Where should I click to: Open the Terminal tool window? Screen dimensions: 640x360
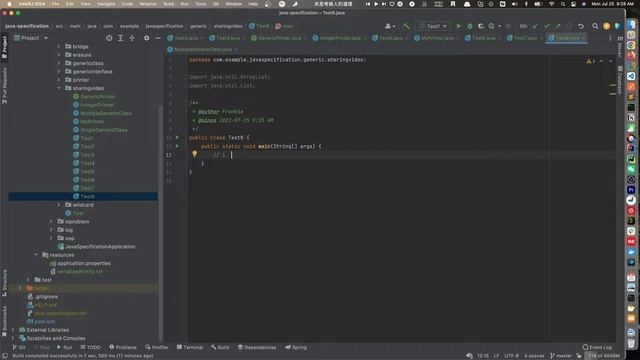click(x=190, y=347)
